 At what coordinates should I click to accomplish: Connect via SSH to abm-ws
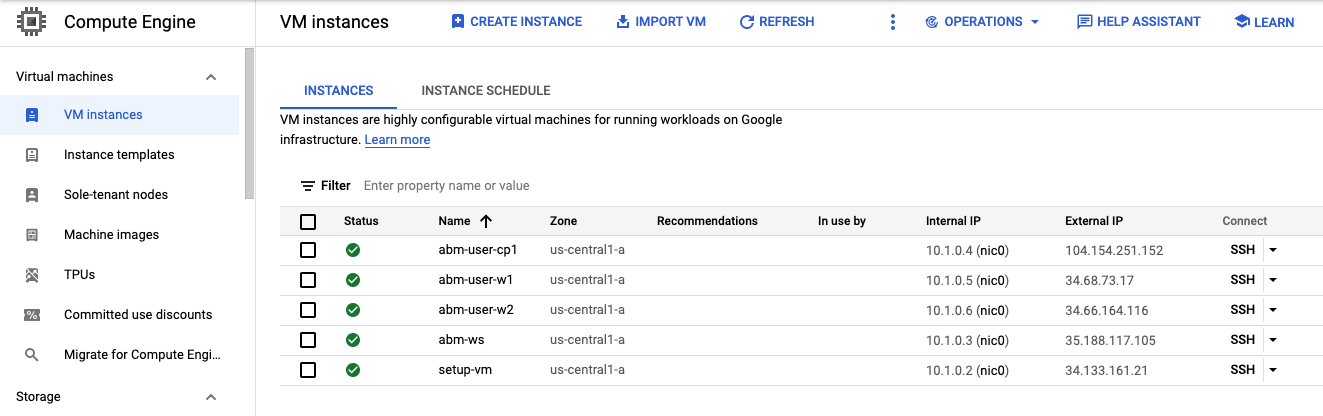[1242, 340]
